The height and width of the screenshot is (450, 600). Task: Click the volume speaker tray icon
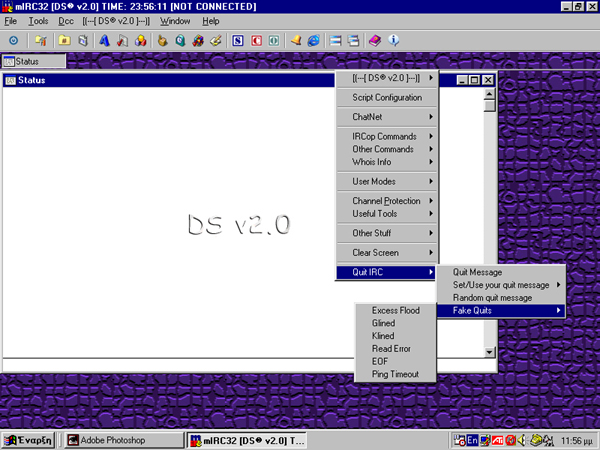point(522,440)
